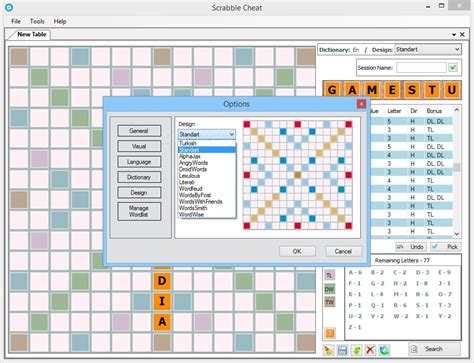Viewport: 474px width, 363px height.
Task: Click the T tile in the rack
Action: click(432, 90)
